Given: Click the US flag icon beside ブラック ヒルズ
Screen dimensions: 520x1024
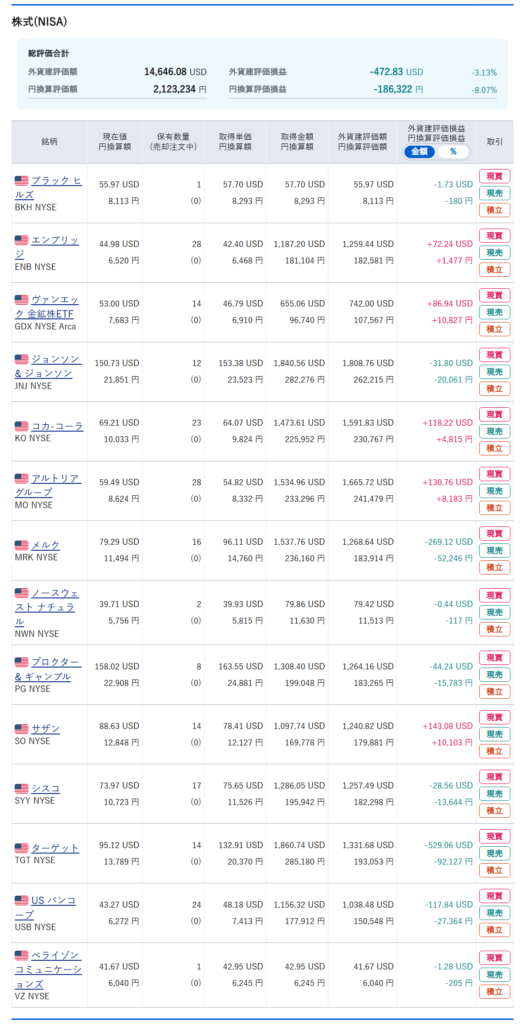Looking at the screenshot, I should click(x=22, y=181).
